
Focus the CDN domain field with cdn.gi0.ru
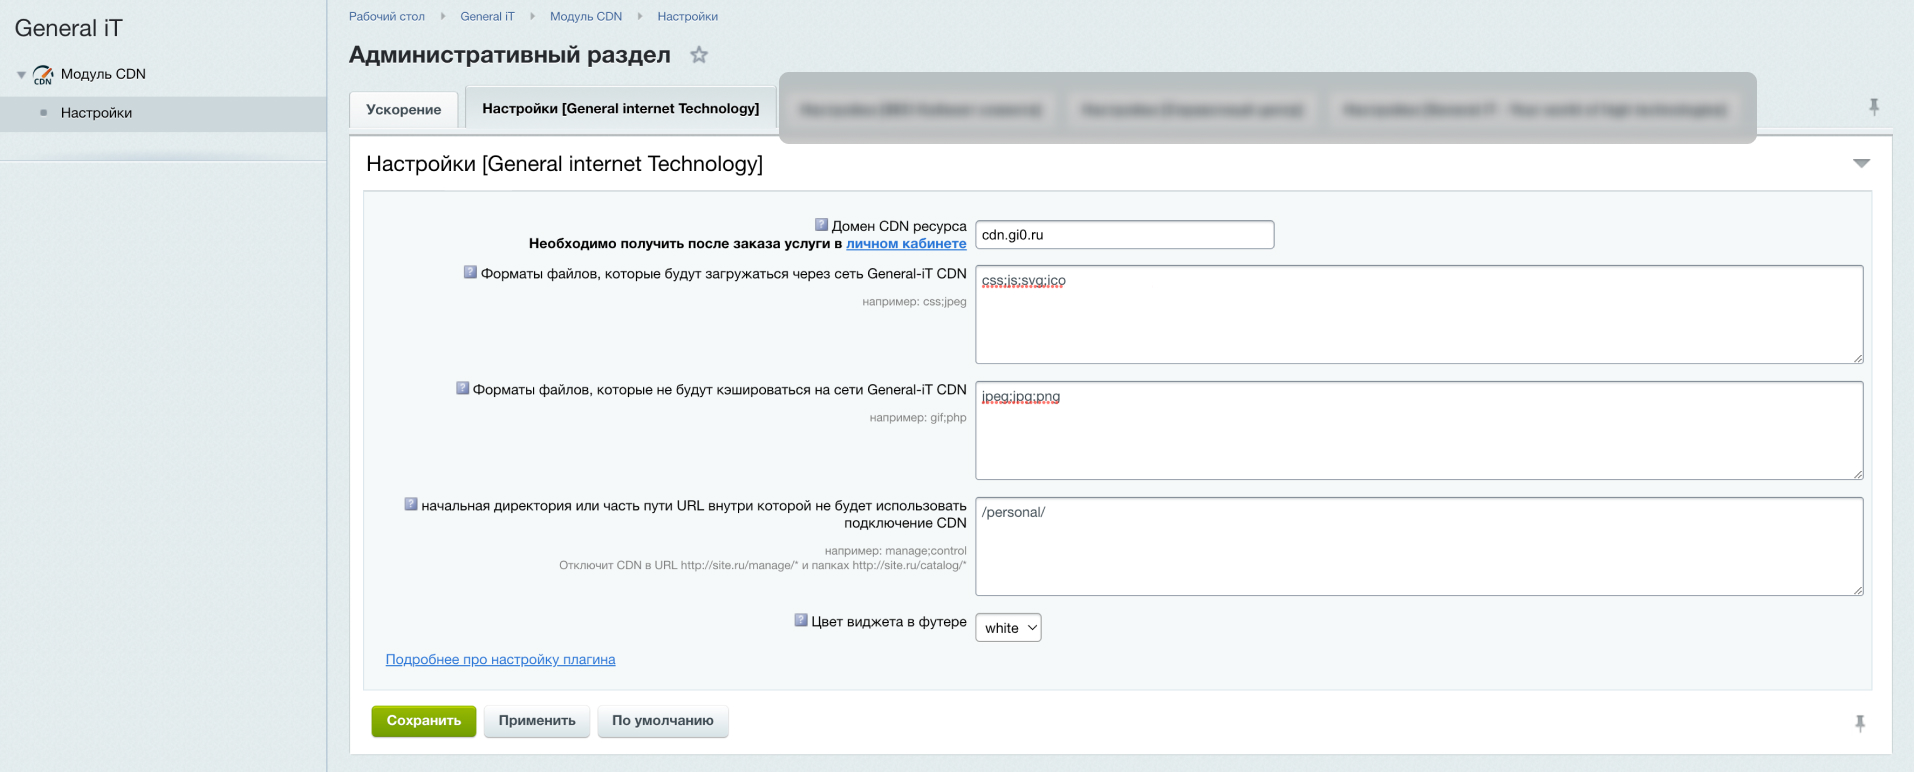click(x=1124, y=235)
